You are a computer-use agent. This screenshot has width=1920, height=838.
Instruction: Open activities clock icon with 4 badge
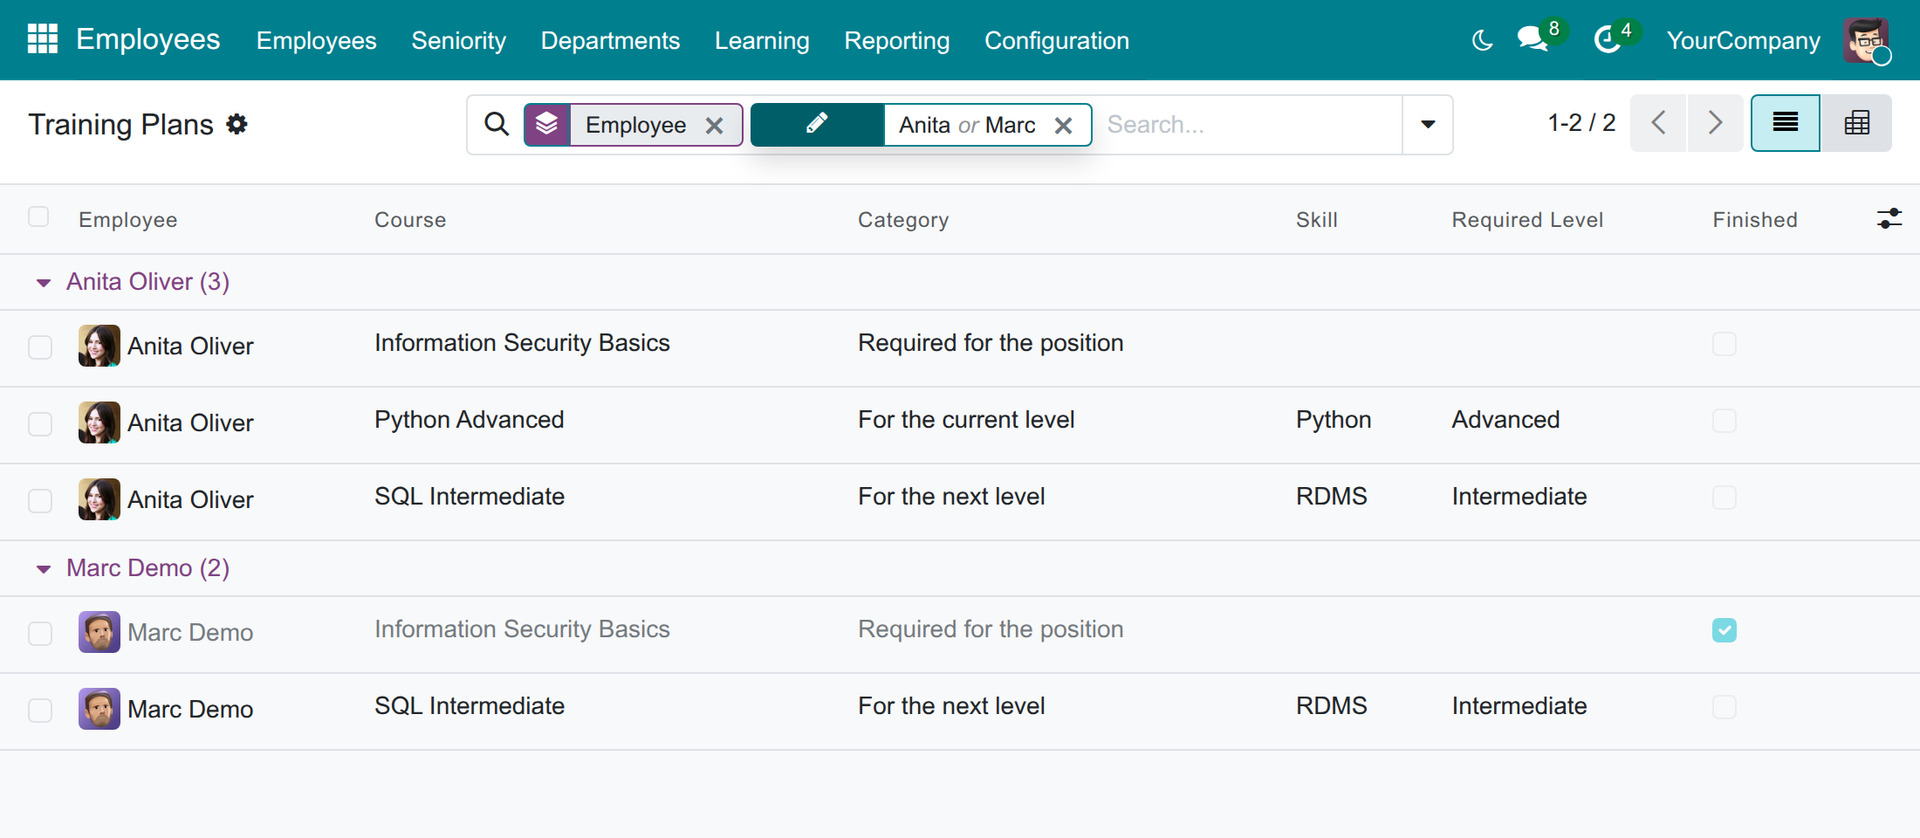(1607, 40)
